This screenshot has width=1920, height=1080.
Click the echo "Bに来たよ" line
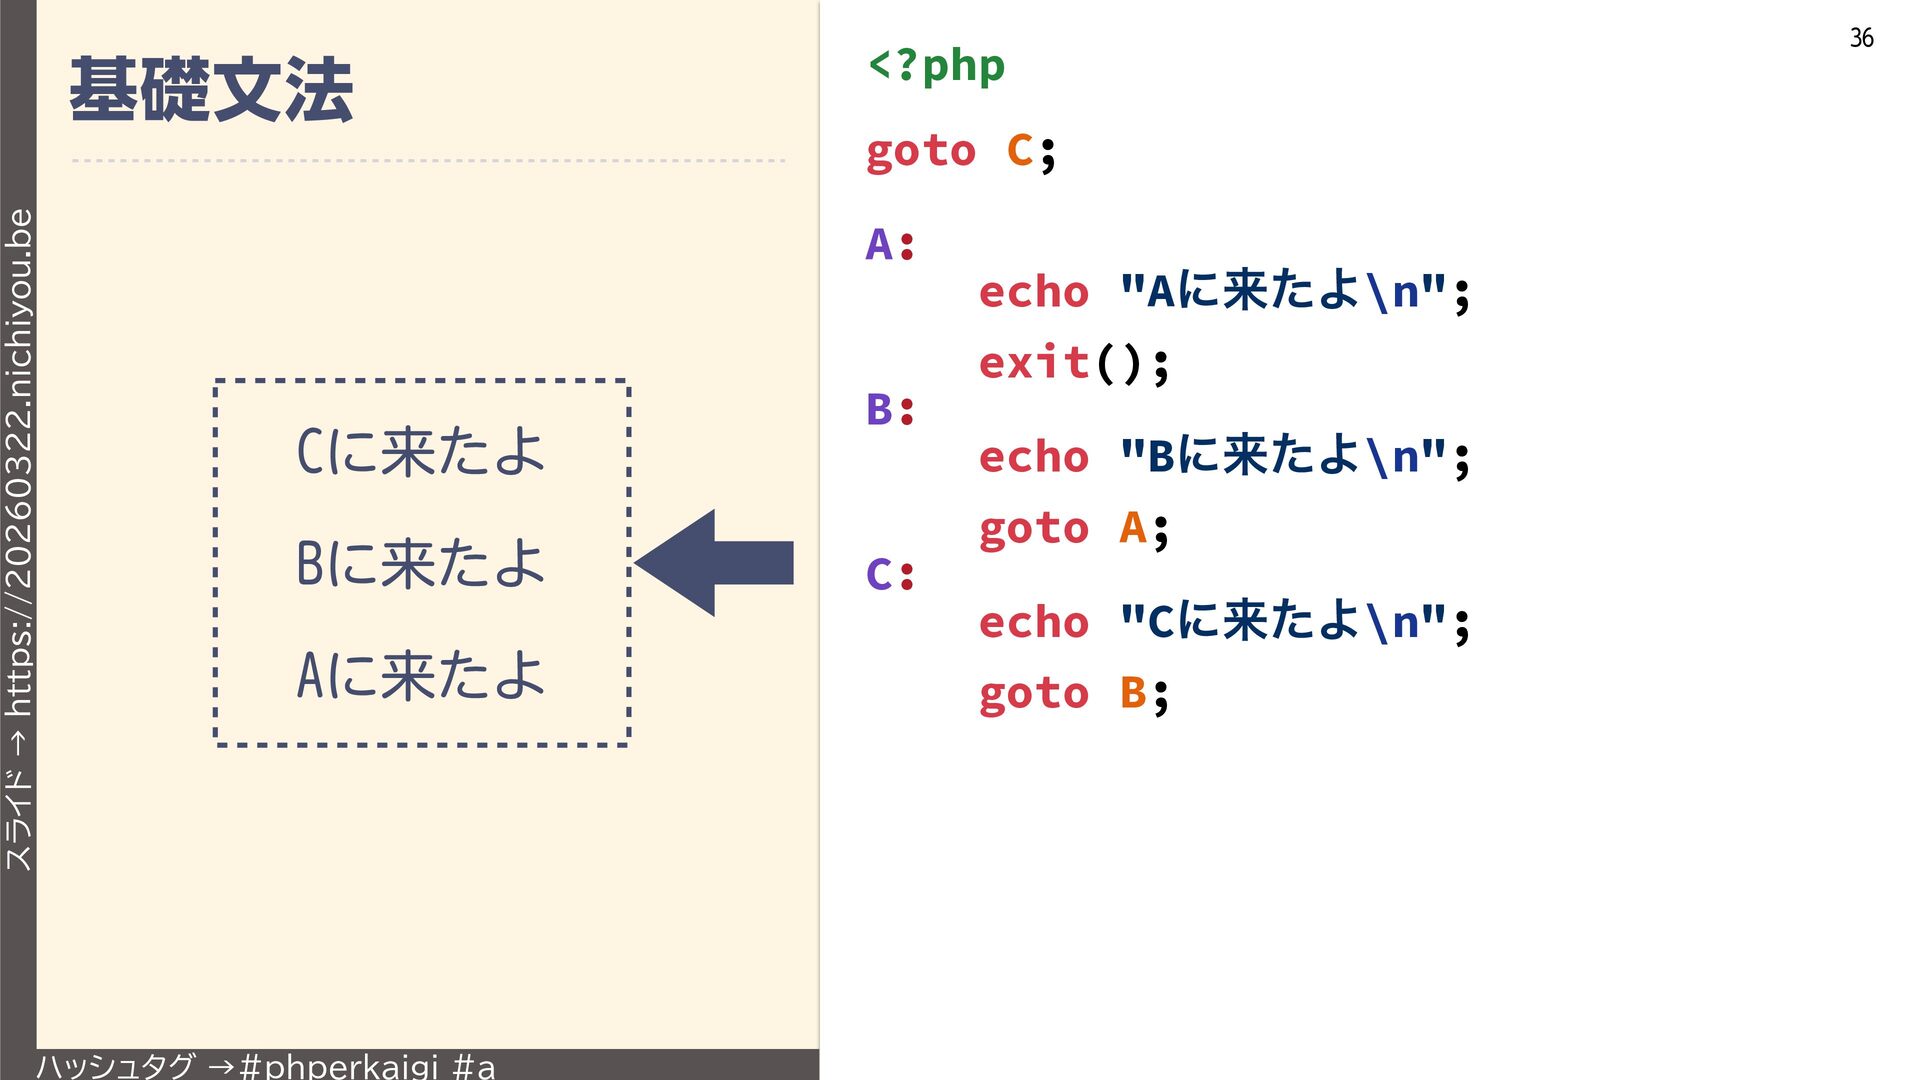tap(1224, 457)
